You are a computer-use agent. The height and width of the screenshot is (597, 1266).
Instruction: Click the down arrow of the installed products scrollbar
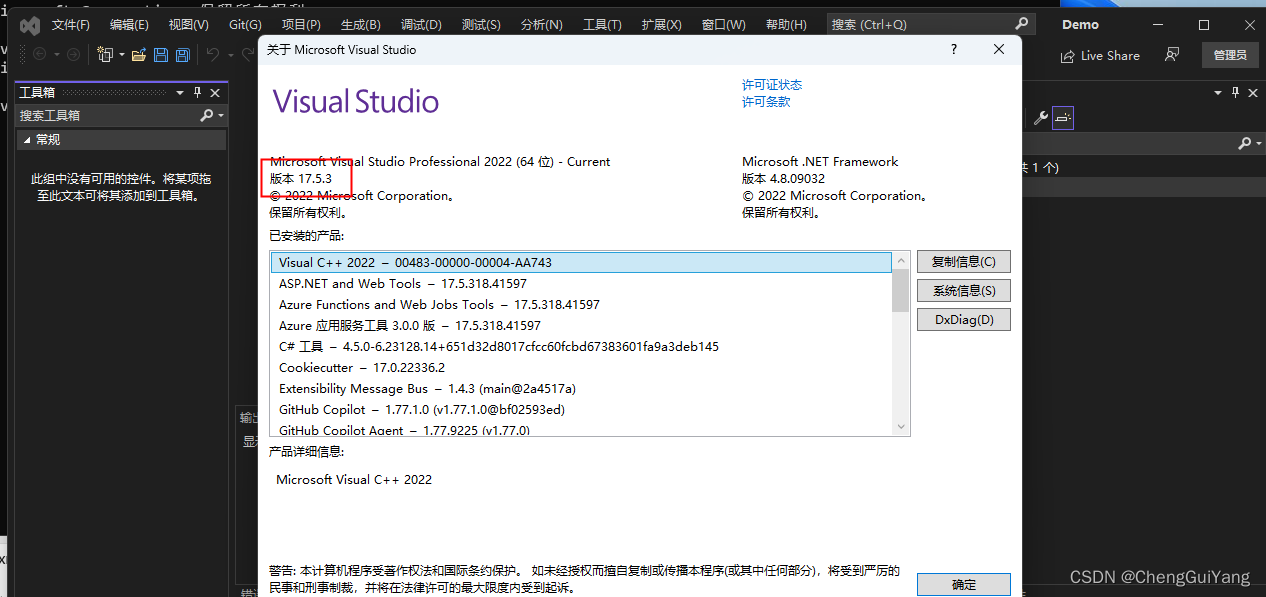coord(901,427)
